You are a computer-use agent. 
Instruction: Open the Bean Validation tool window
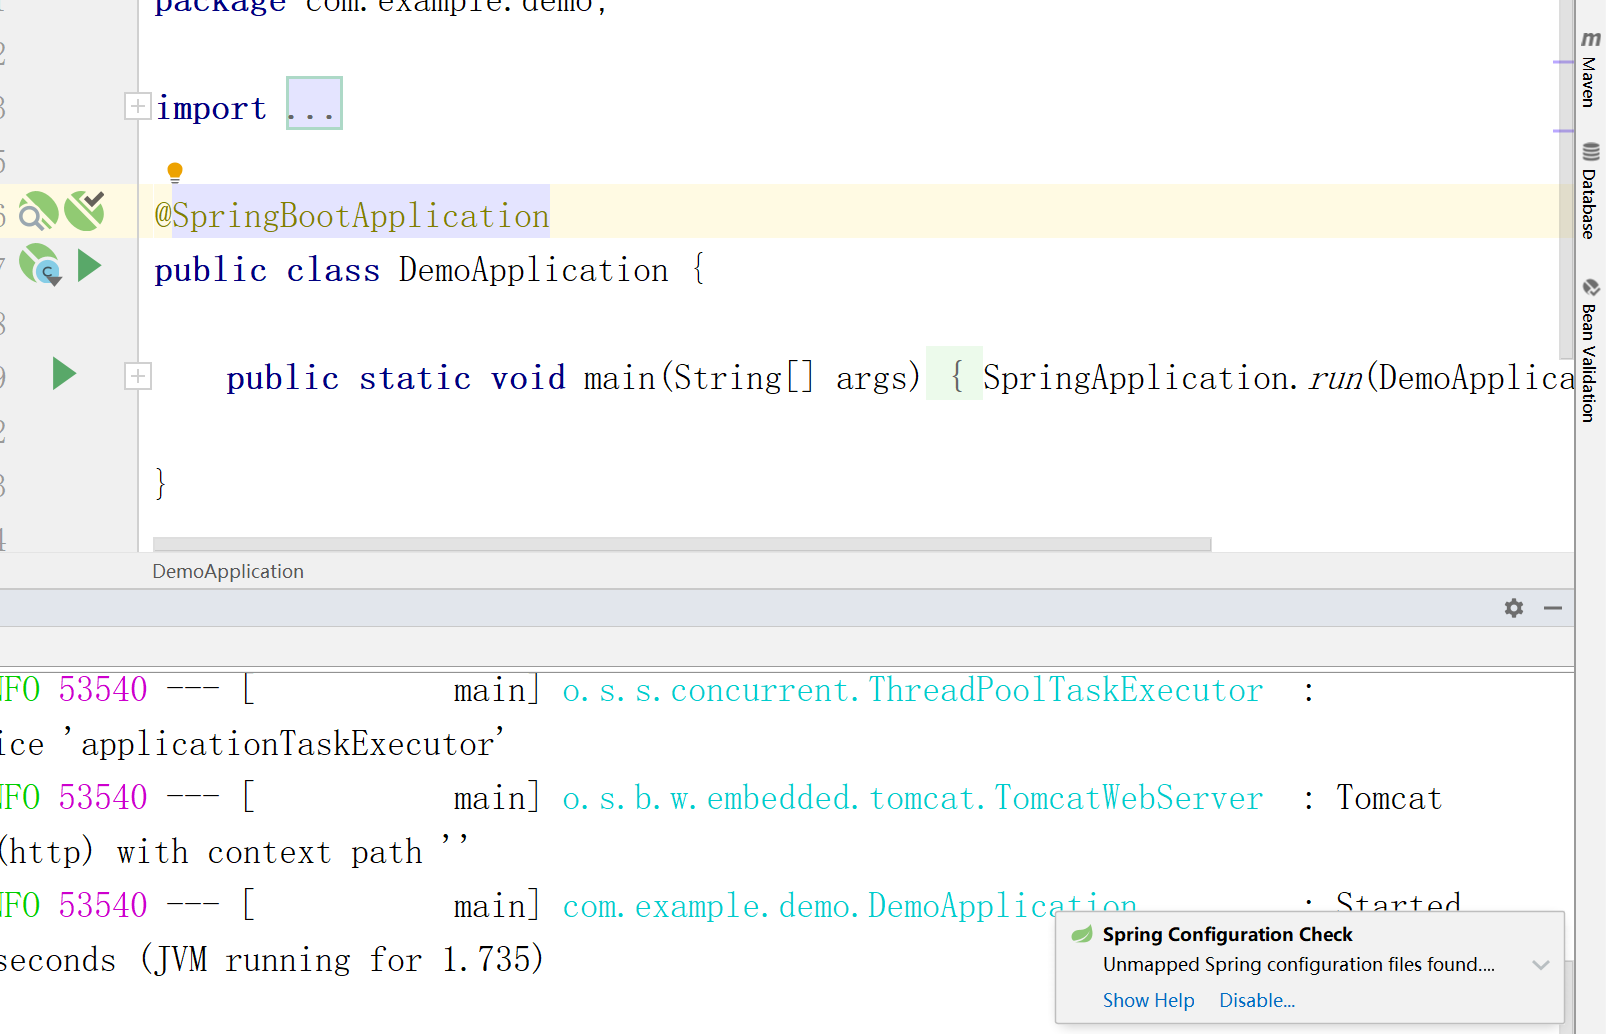click(1590, 350)
